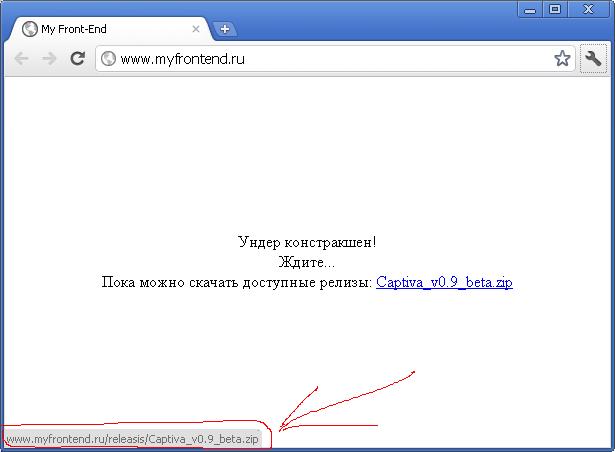Minimize the browser window
Screen dimensions: 615x452
[530, 9]
